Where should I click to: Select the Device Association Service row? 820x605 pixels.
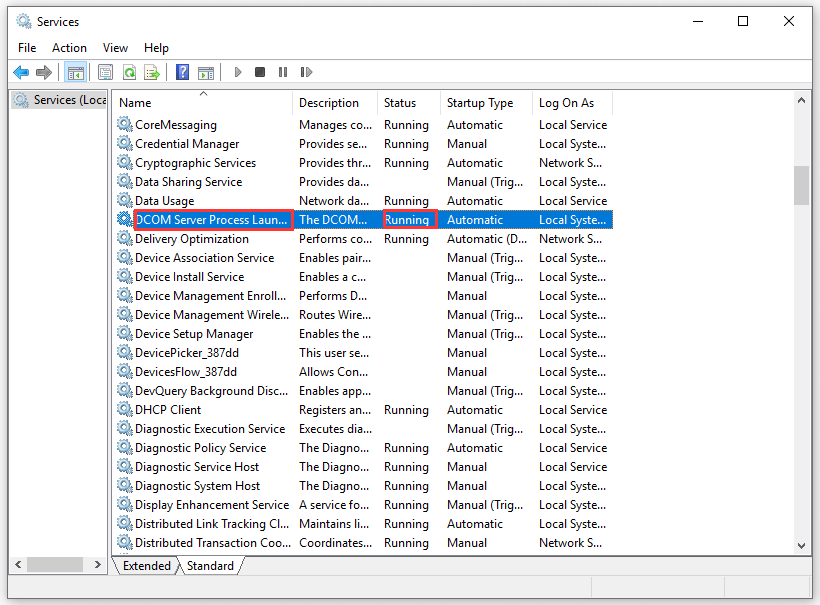click(x=364, y=258)
